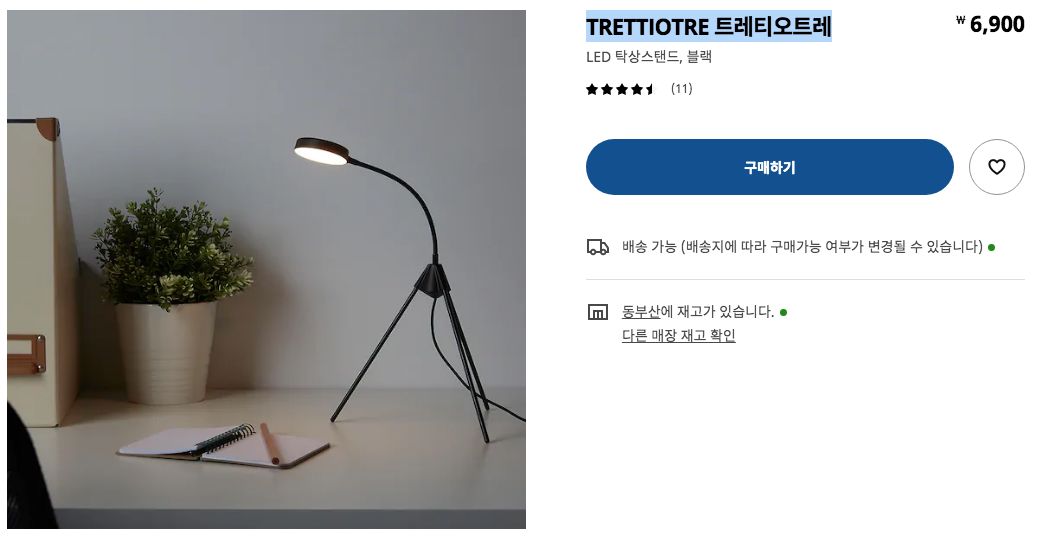The width and height of the screenshot is (1049, 539).
Task: Click the ₩ 6,900 price
Action: pos(990,25)
